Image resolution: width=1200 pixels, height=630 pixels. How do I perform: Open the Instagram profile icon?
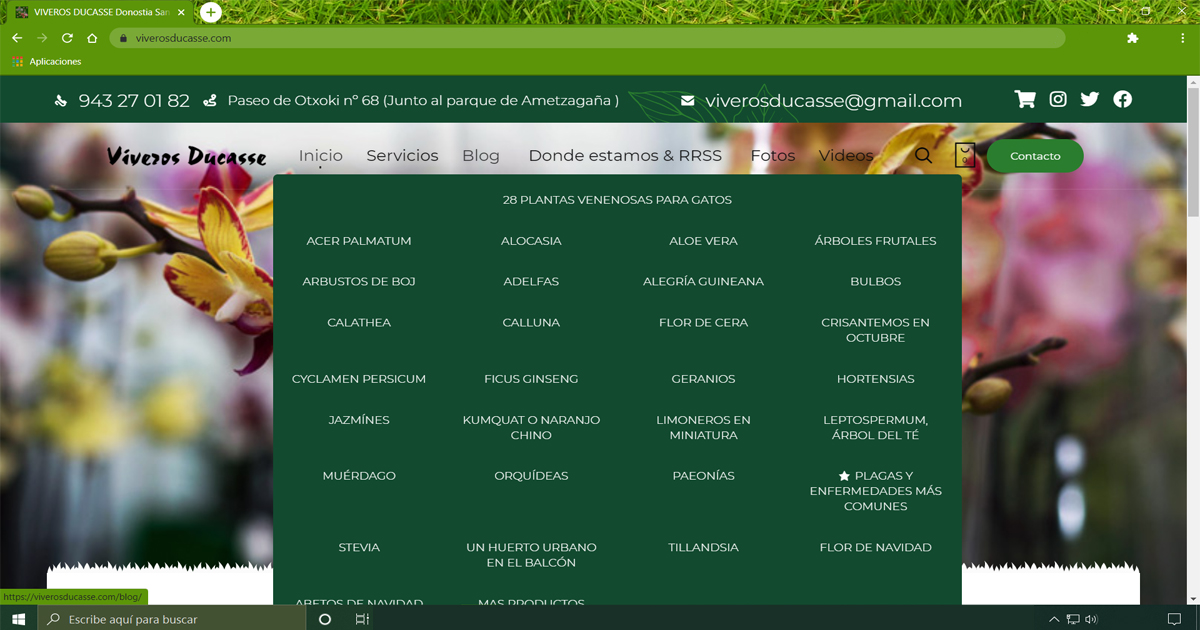point(1058,99)
